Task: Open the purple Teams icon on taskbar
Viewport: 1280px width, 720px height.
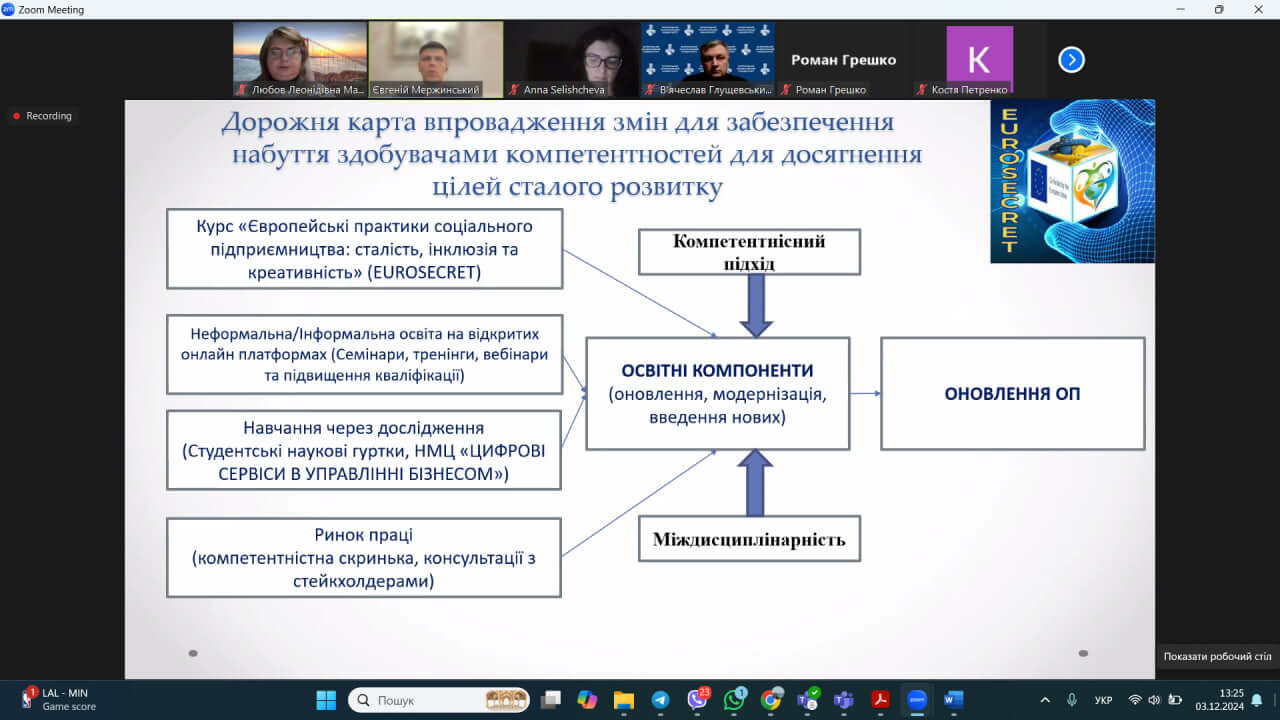Action: (843, 700)
